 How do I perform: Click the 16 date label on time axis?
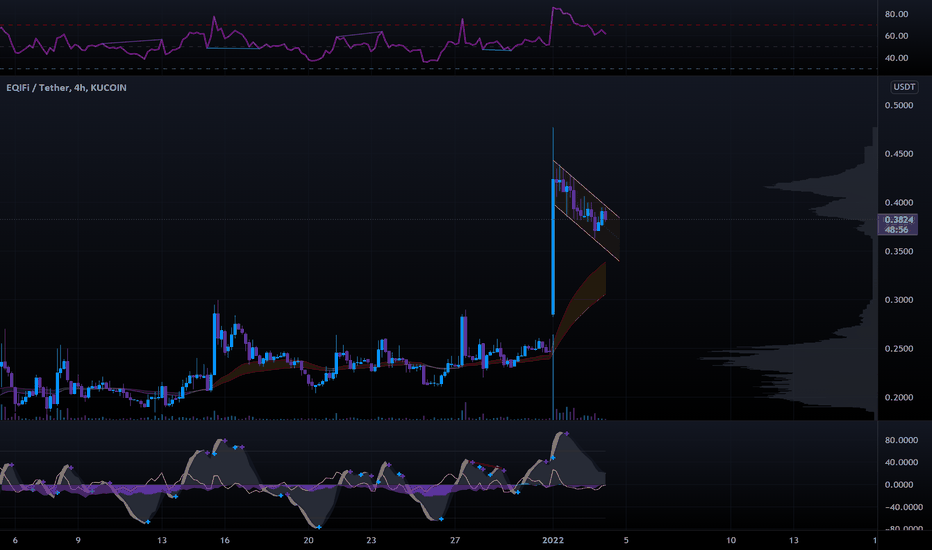pyautogui.click(x=225, y=540)
